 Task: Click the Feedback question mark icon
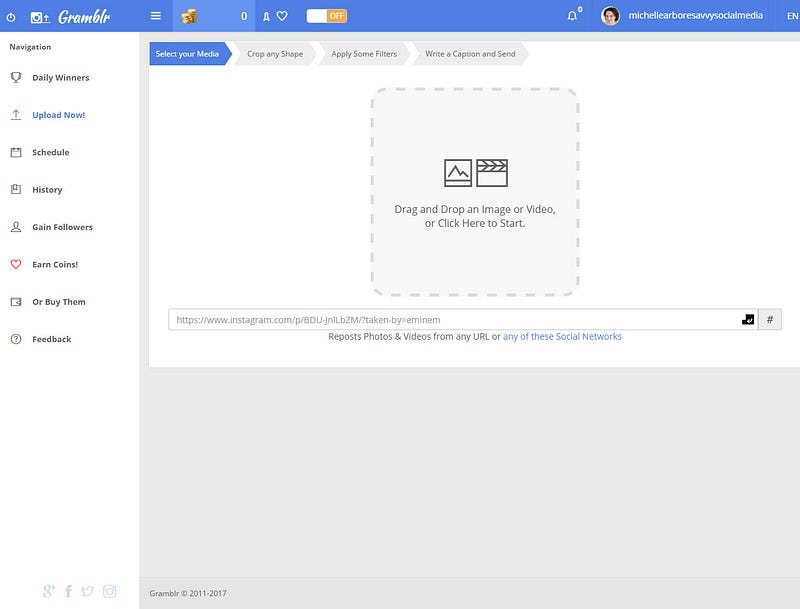click(x=16, y=339)
